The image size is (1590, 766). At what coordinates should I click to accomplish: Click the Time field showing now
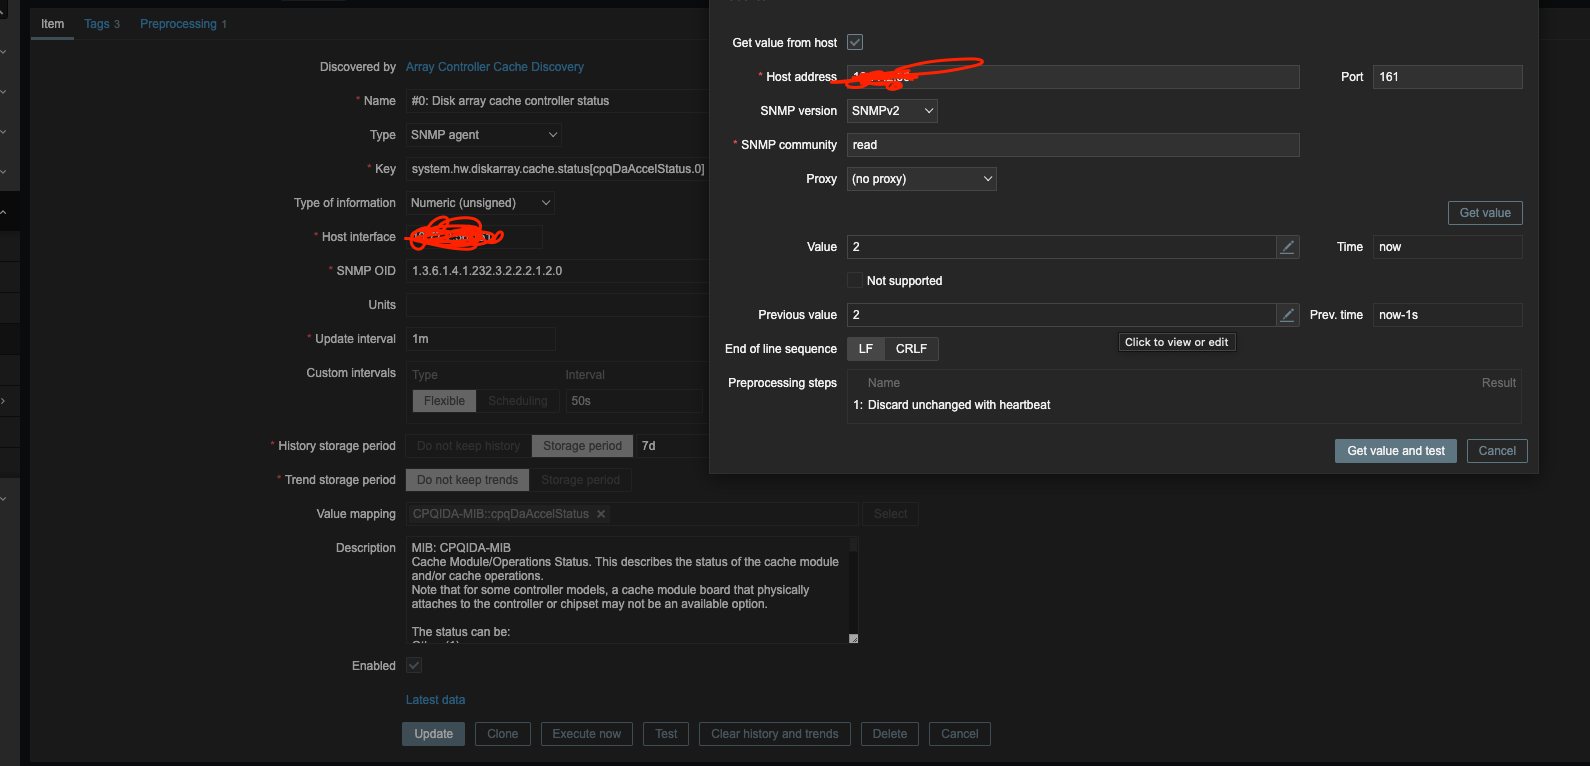click(1448, 247)
